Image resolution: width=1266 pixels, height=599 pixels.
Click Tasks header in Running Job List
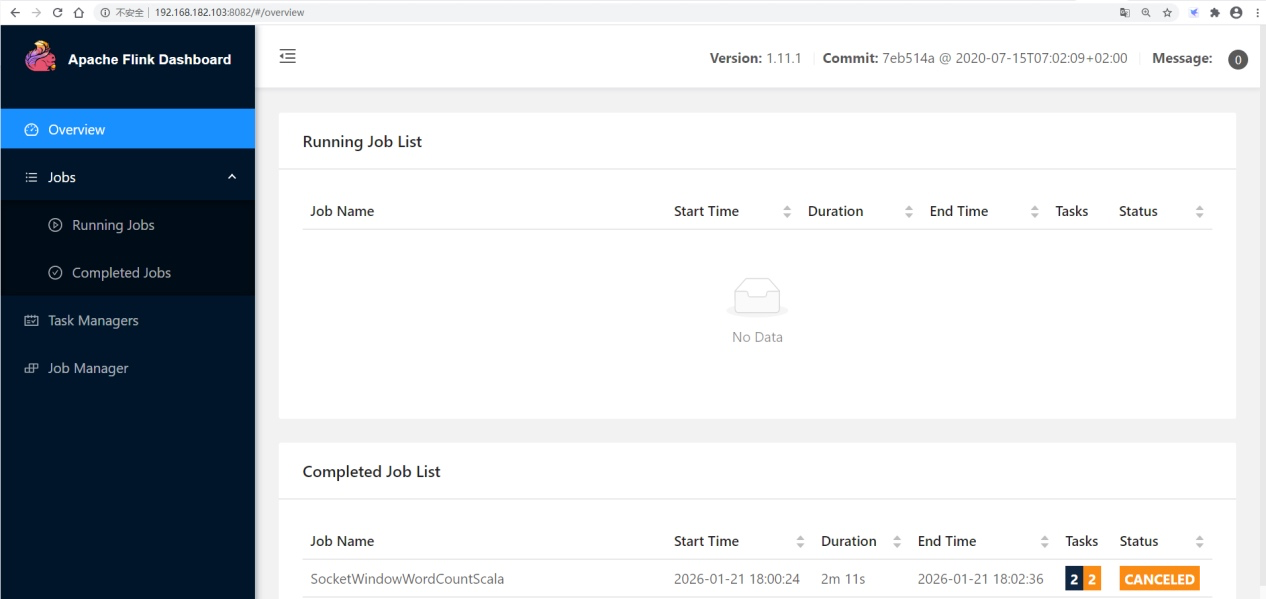[x=1071, y=211]
